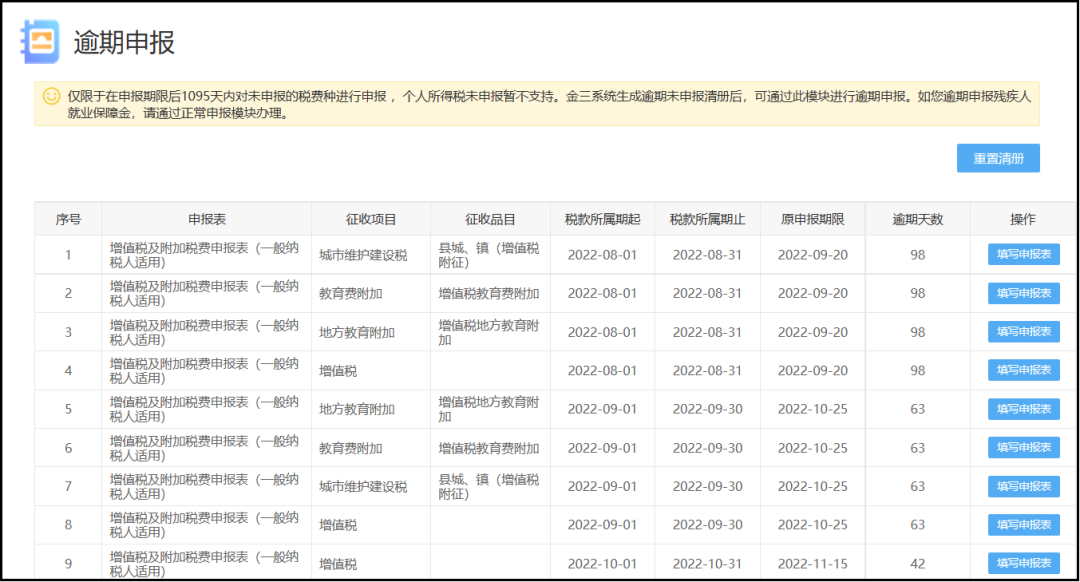
Task: Click the 逾期申报 page title
Action: coord(124,43)
